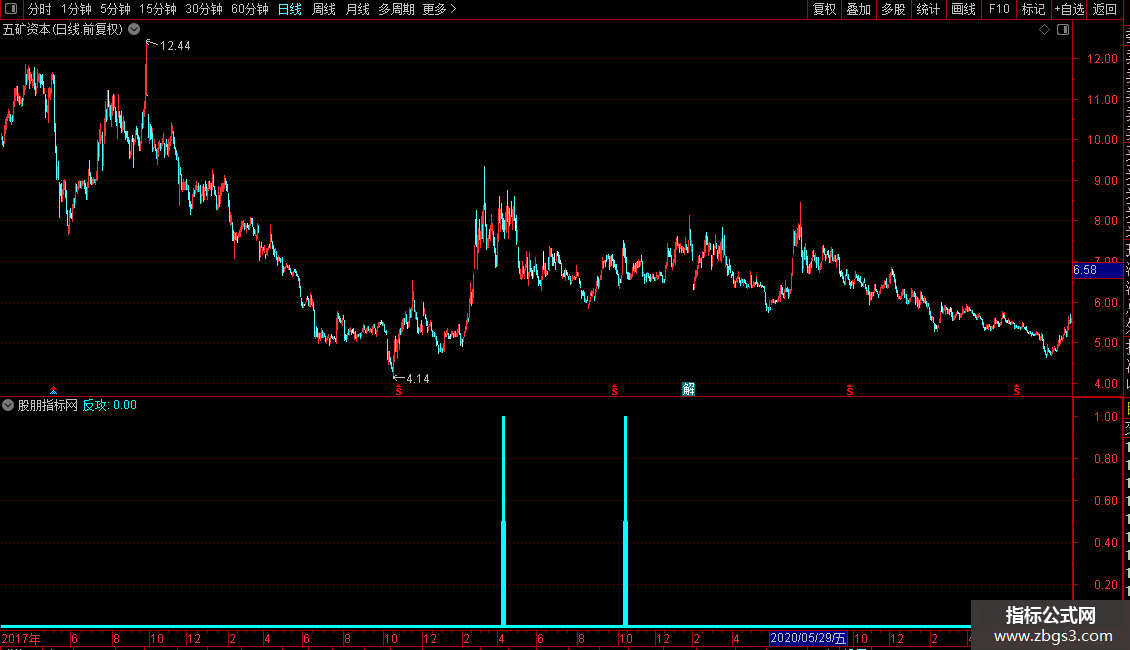Viewport: 1130px width, 650px height.
Task: Click the blue up-arrow marker near 2017
Action: [53, 390]
